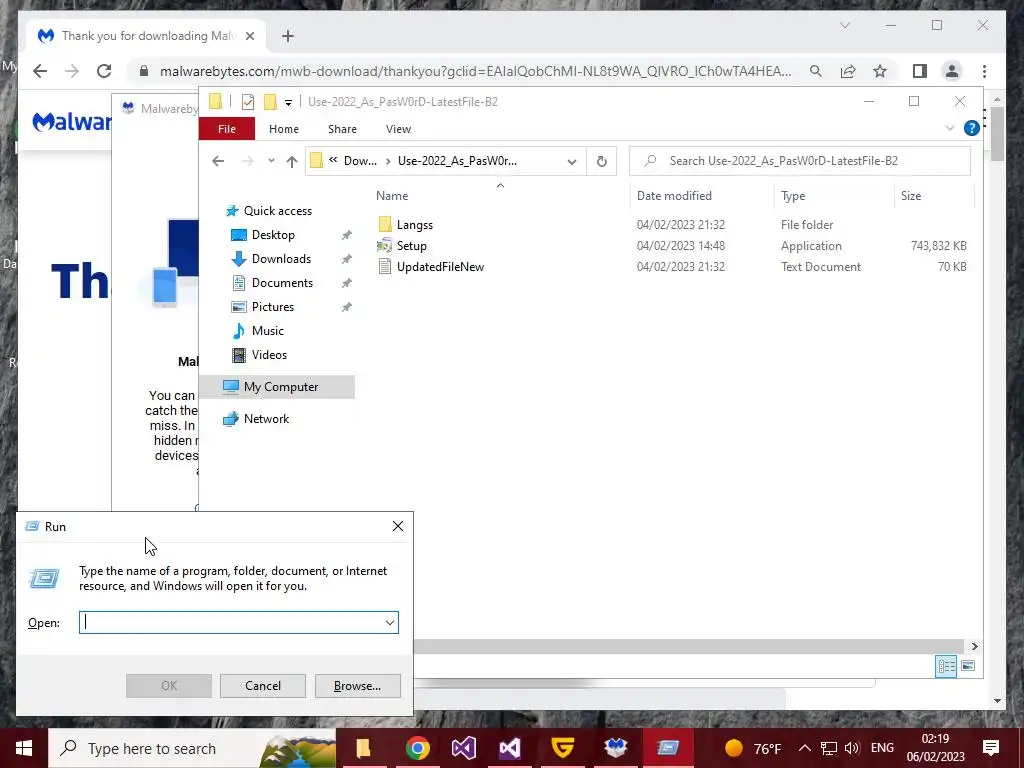This screenshot has width=1024, height=768.
Task: Open the notification center icon
Action: pos(991,748)
